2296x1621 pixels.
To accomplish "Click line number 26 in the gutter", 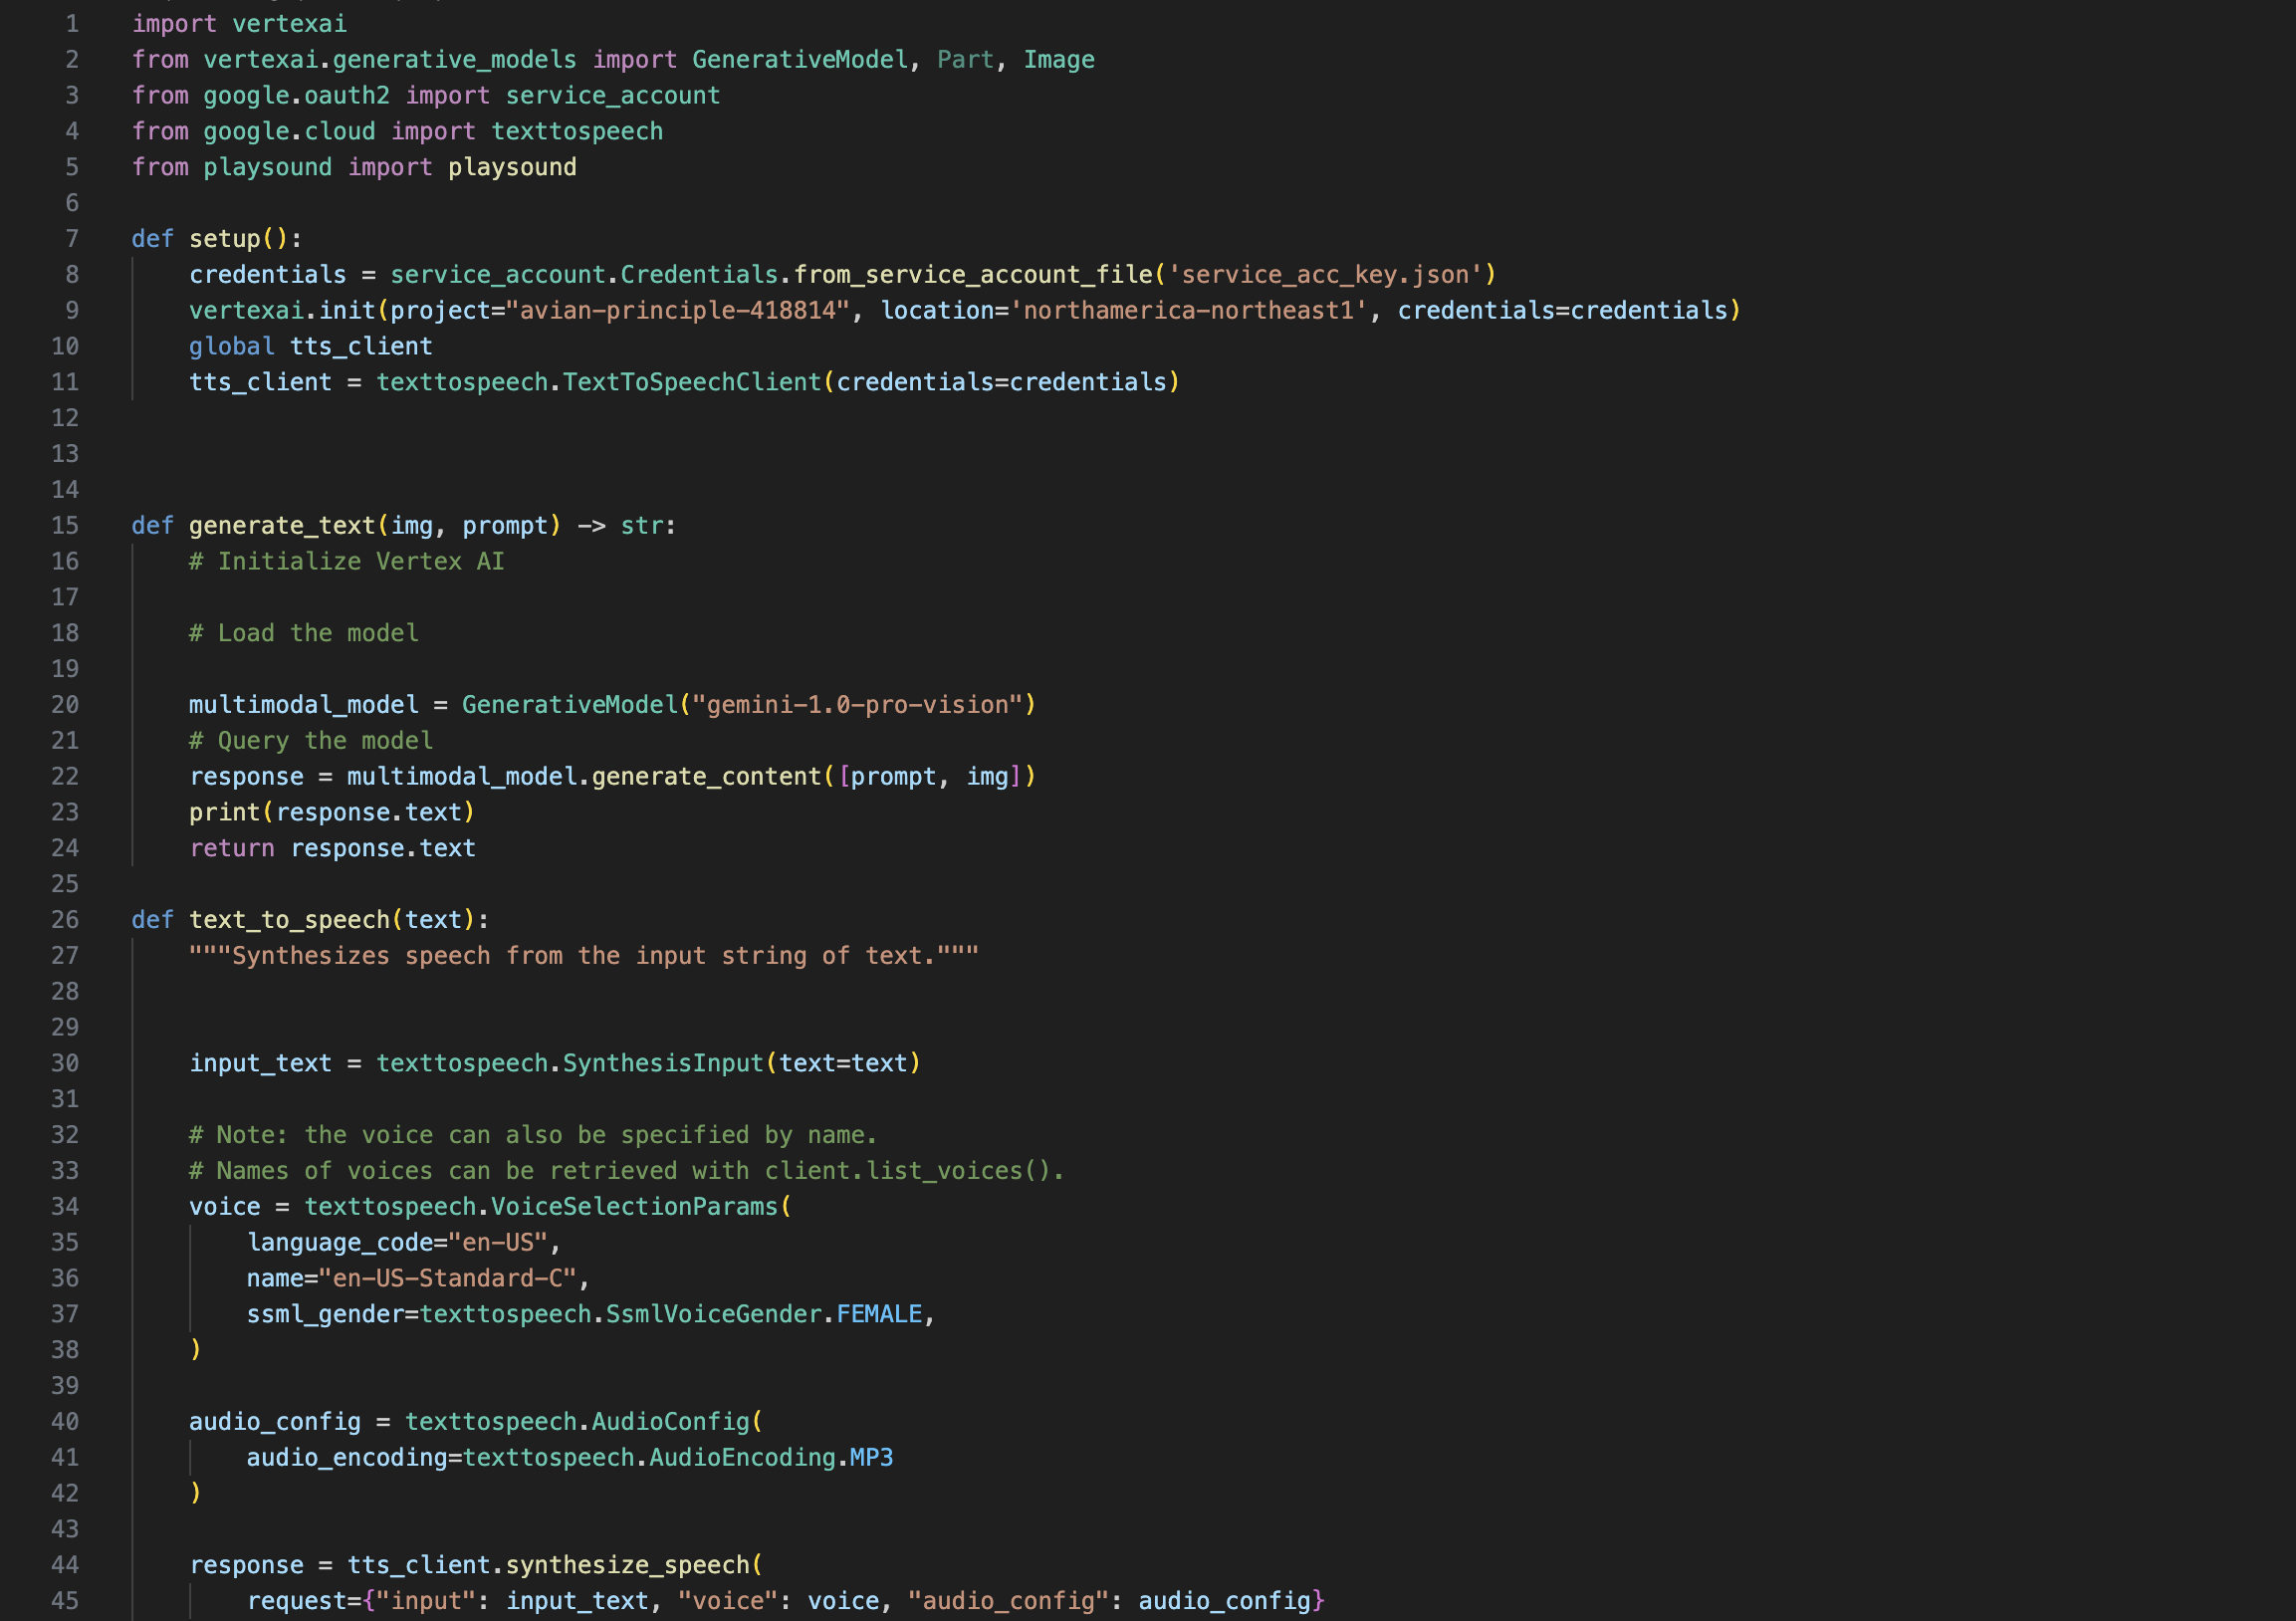I will pyautogui.click(x=65, y=920).
